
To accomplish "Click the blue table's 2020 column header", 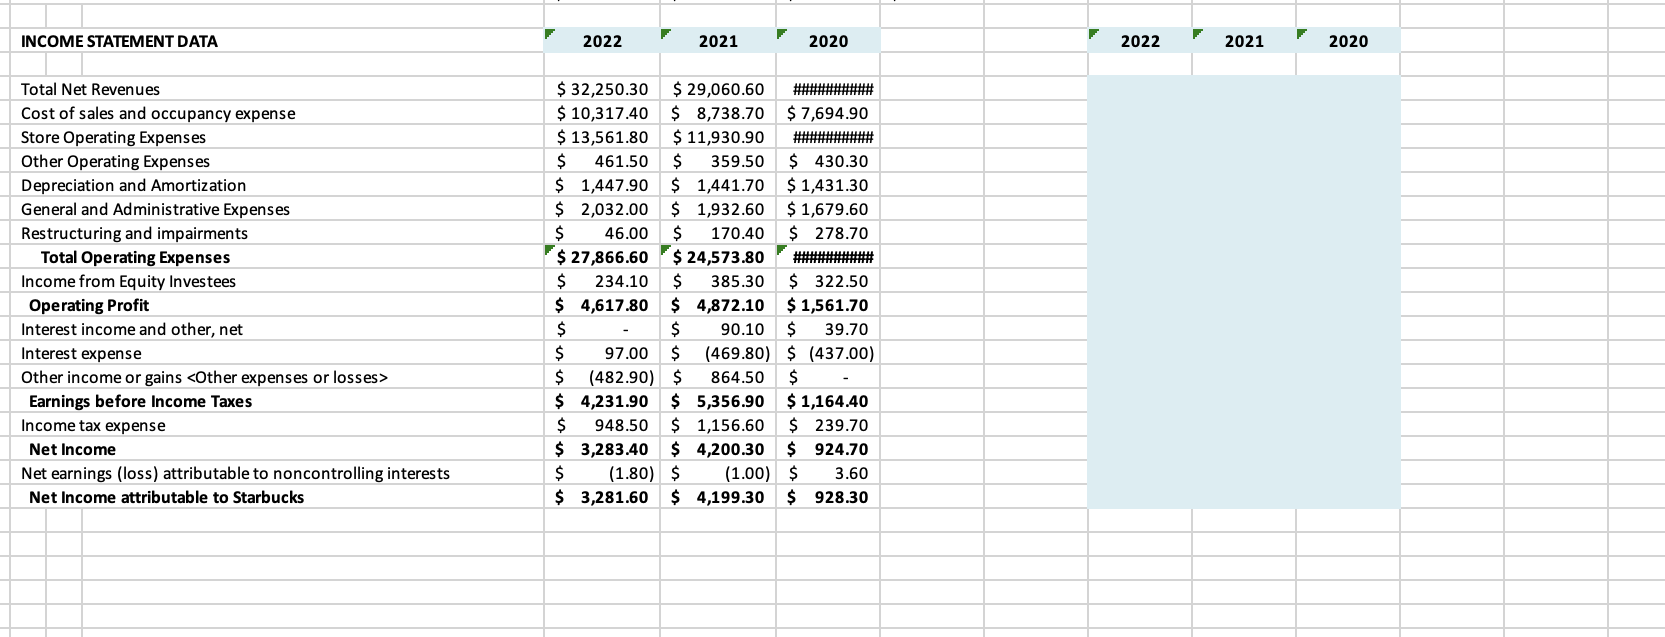I will 1348,41.
